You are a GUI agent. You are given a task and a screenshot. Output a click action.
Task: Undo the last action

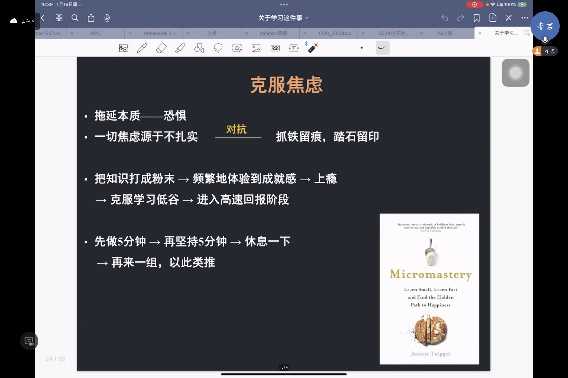(445, 18)
